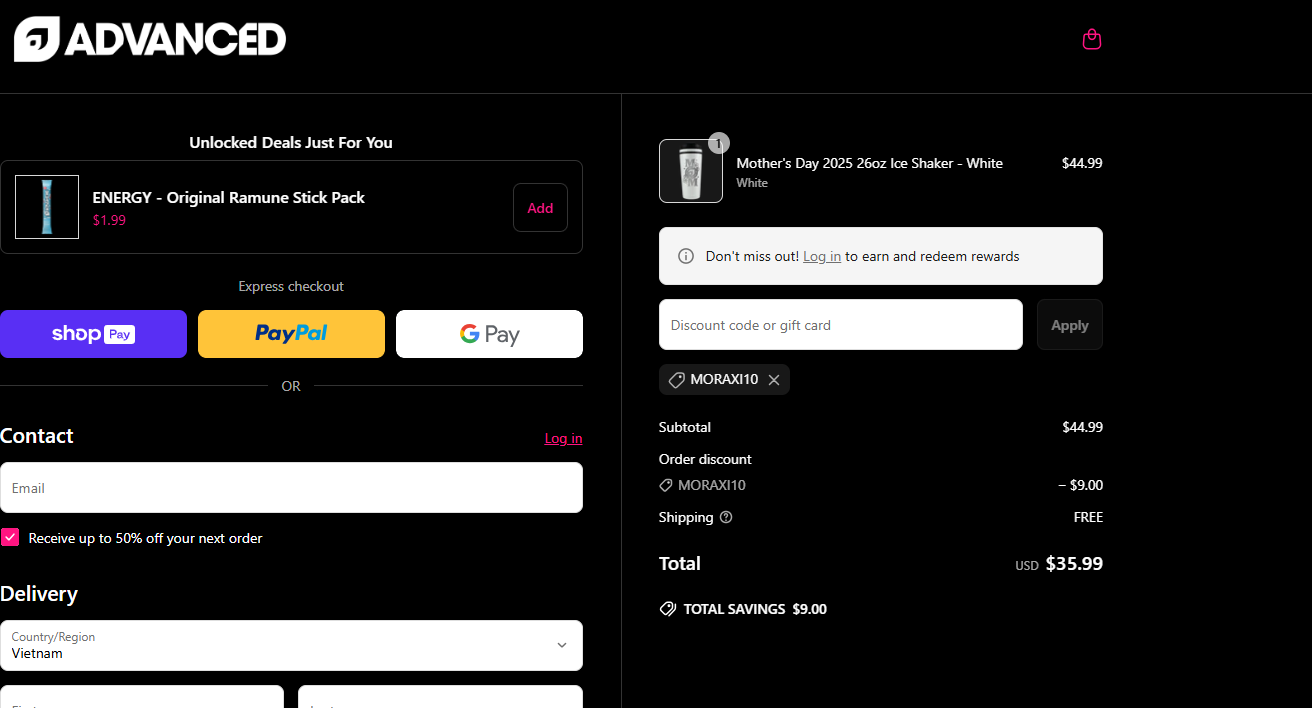Click the $1.99 deal price
Screen dimensions: 1312x708
[x=109, y=220]
